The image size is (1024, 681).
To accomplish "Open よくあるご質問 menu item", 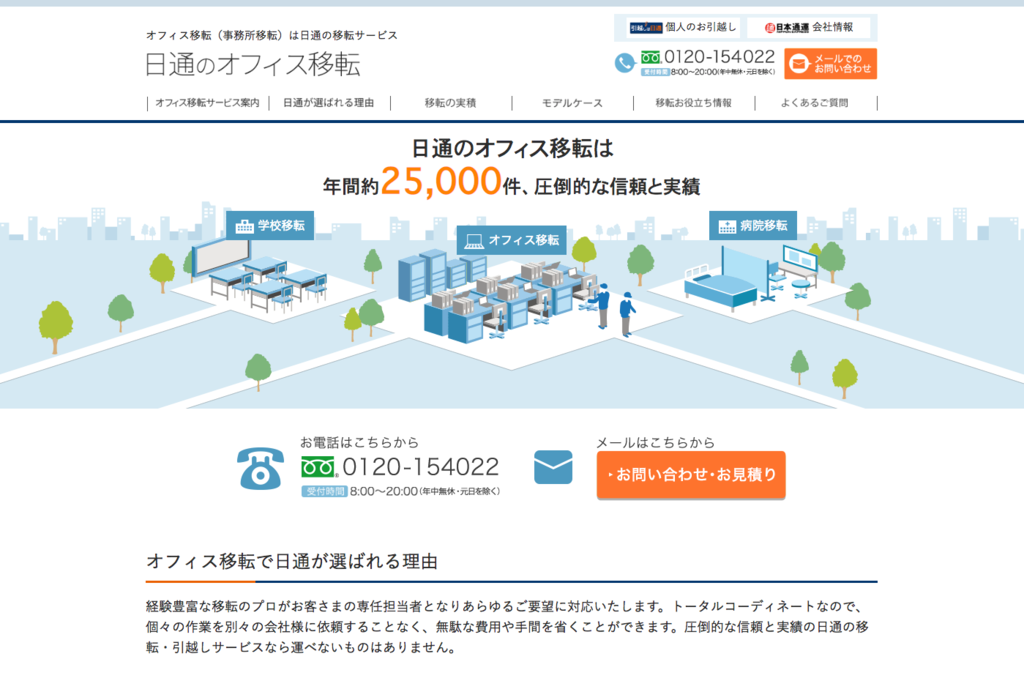I will tap(815, 103).
